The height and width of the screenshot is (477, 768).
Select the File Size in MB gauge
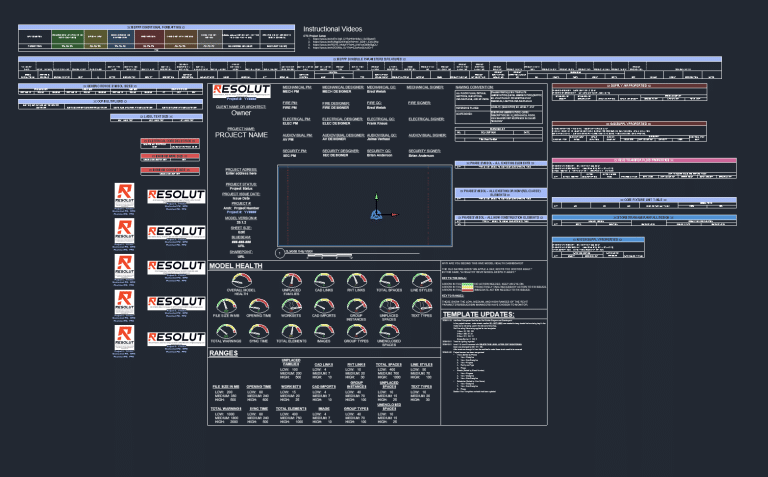coord(225,306)
